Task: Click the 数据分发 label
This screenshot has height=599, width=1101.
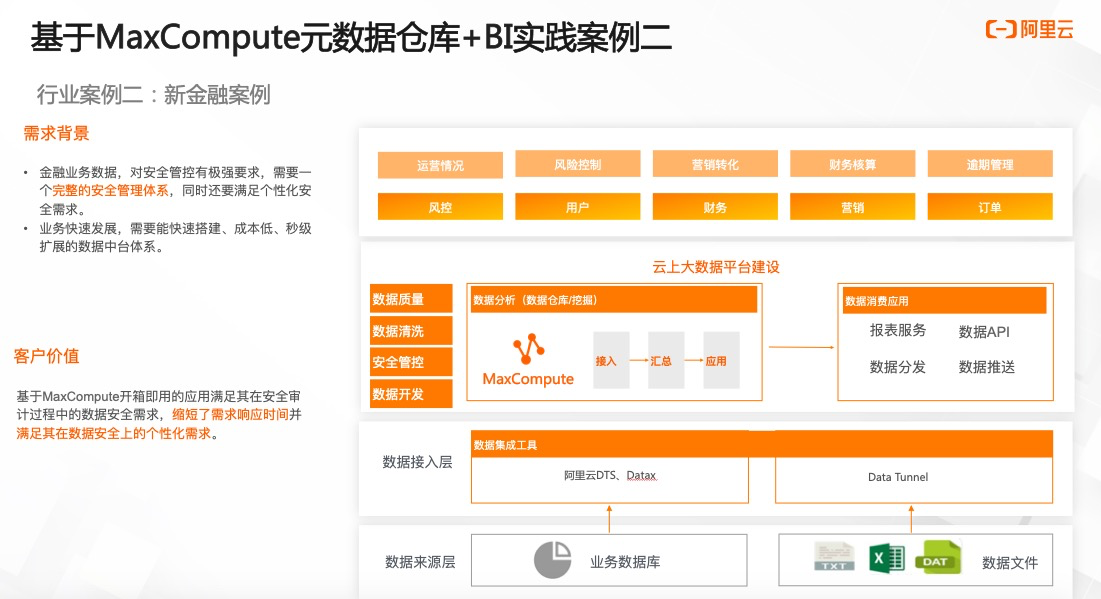Action: (x=897, y=367)
